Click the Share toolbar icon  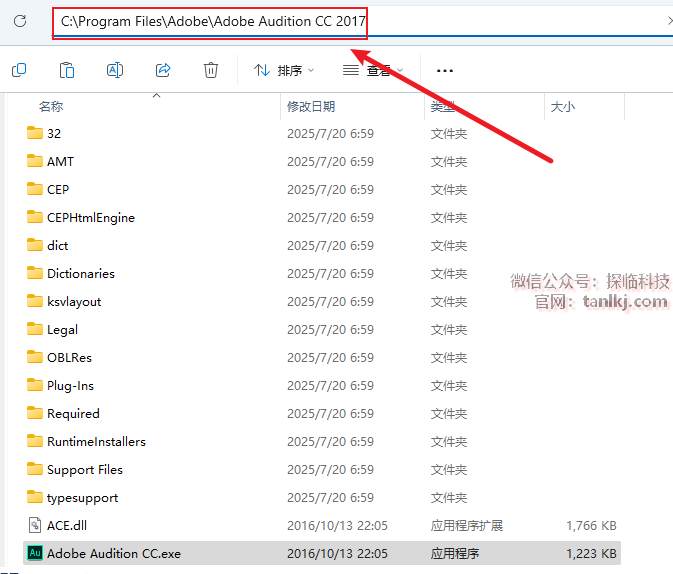tap(163, 70)
